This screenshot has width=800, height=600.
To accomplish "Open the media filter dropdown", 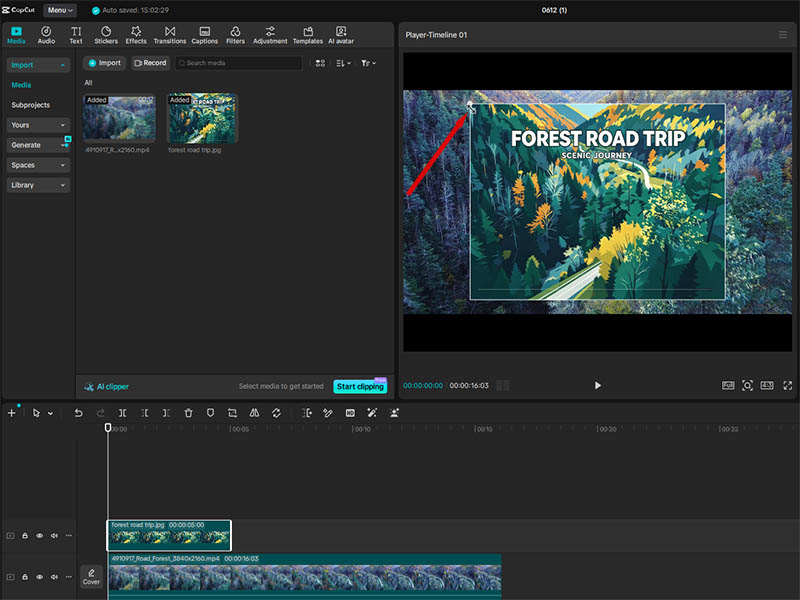I will [x=368, y=63].
